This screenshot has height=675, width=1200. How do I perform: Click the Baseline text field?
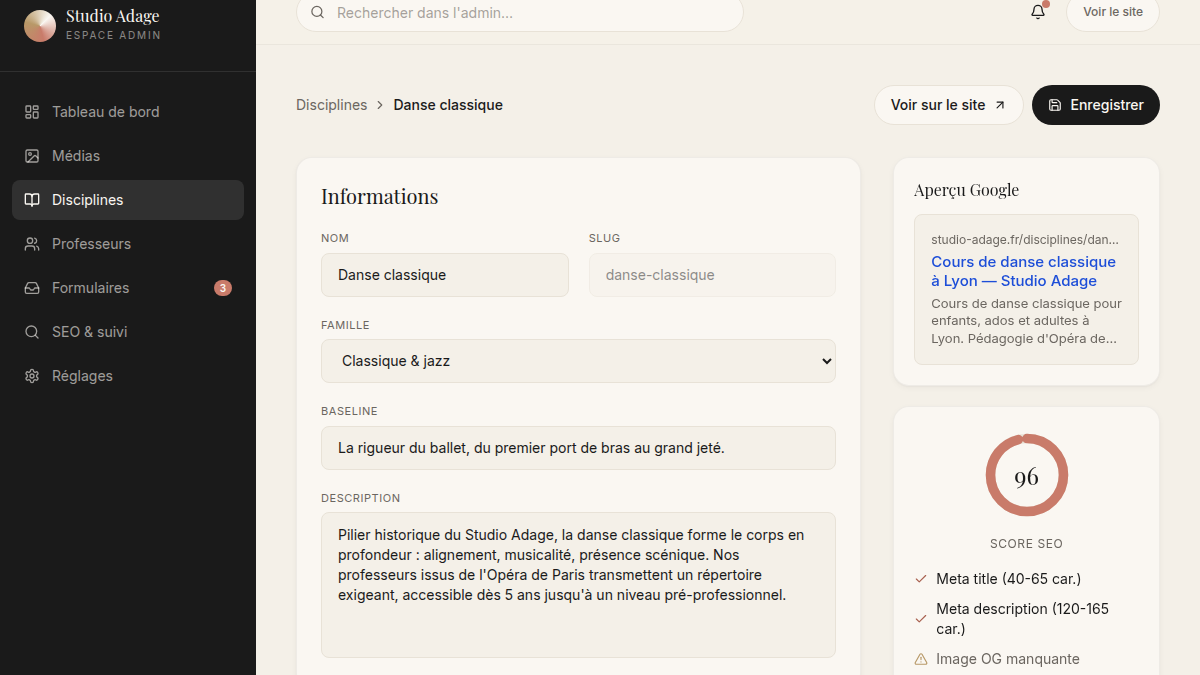(578, 448)
